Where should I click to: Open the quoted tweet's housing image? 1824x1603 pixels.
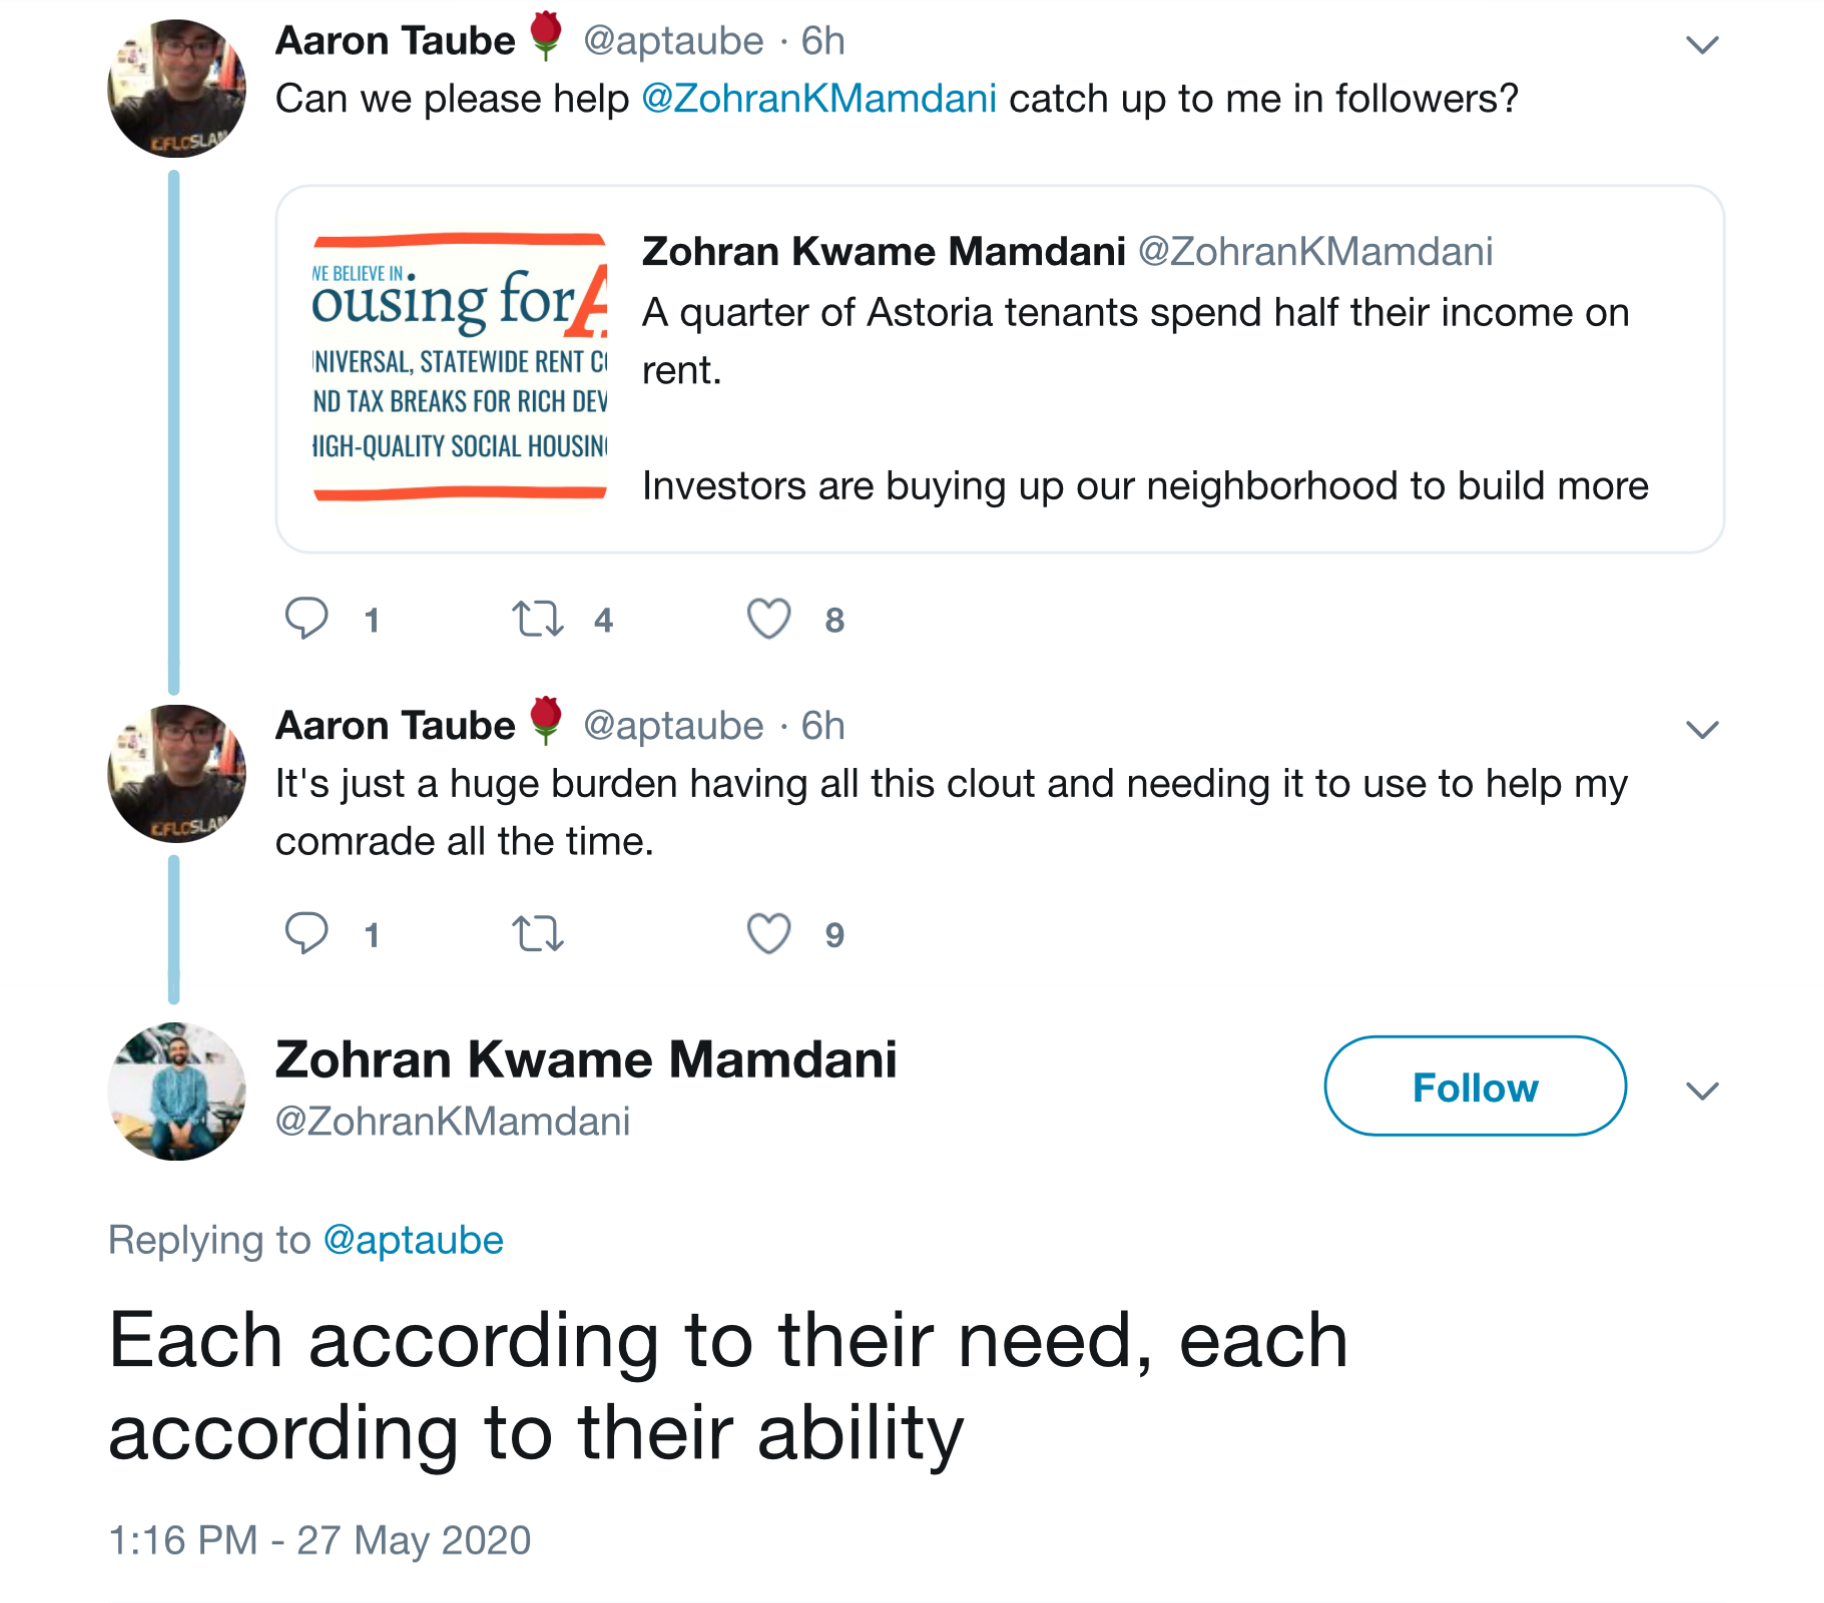[460, 367]
